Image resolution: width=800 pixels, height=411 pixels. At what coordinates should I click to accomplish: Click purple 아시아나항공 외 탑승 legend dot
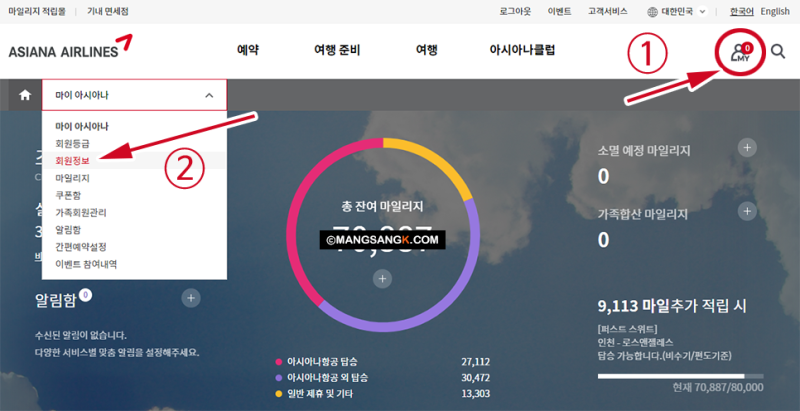279,378
